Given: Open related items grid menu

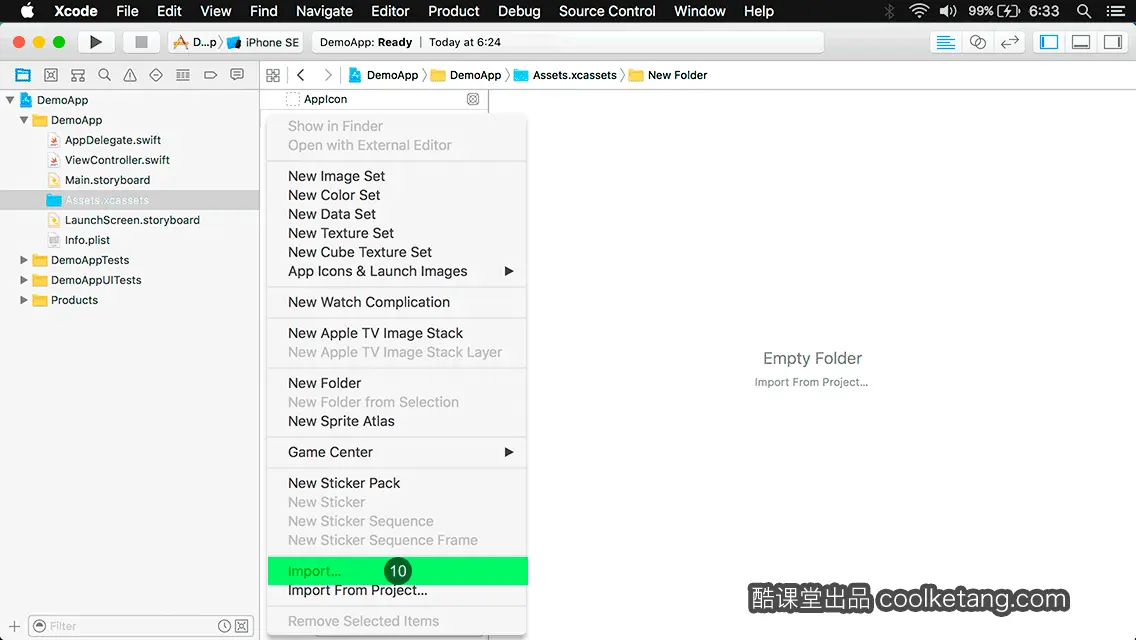Looking at the screenshot, I should 273,75.
